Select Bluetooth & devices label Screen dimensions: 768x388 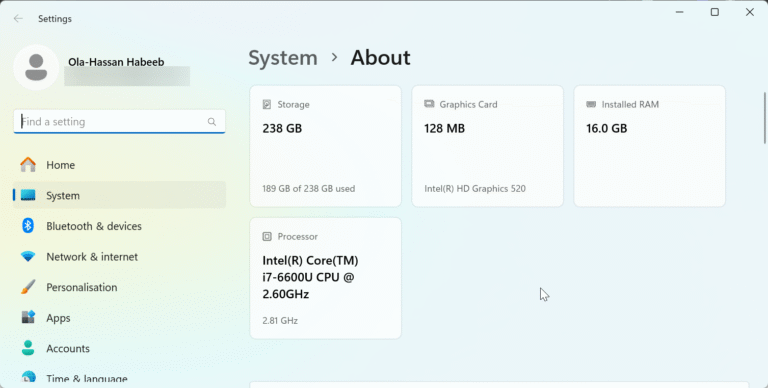94,226
